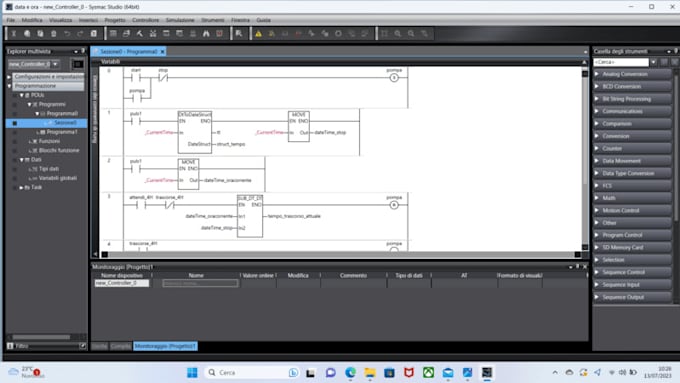Click the zoom in magnifier icon

pos(398,33)
